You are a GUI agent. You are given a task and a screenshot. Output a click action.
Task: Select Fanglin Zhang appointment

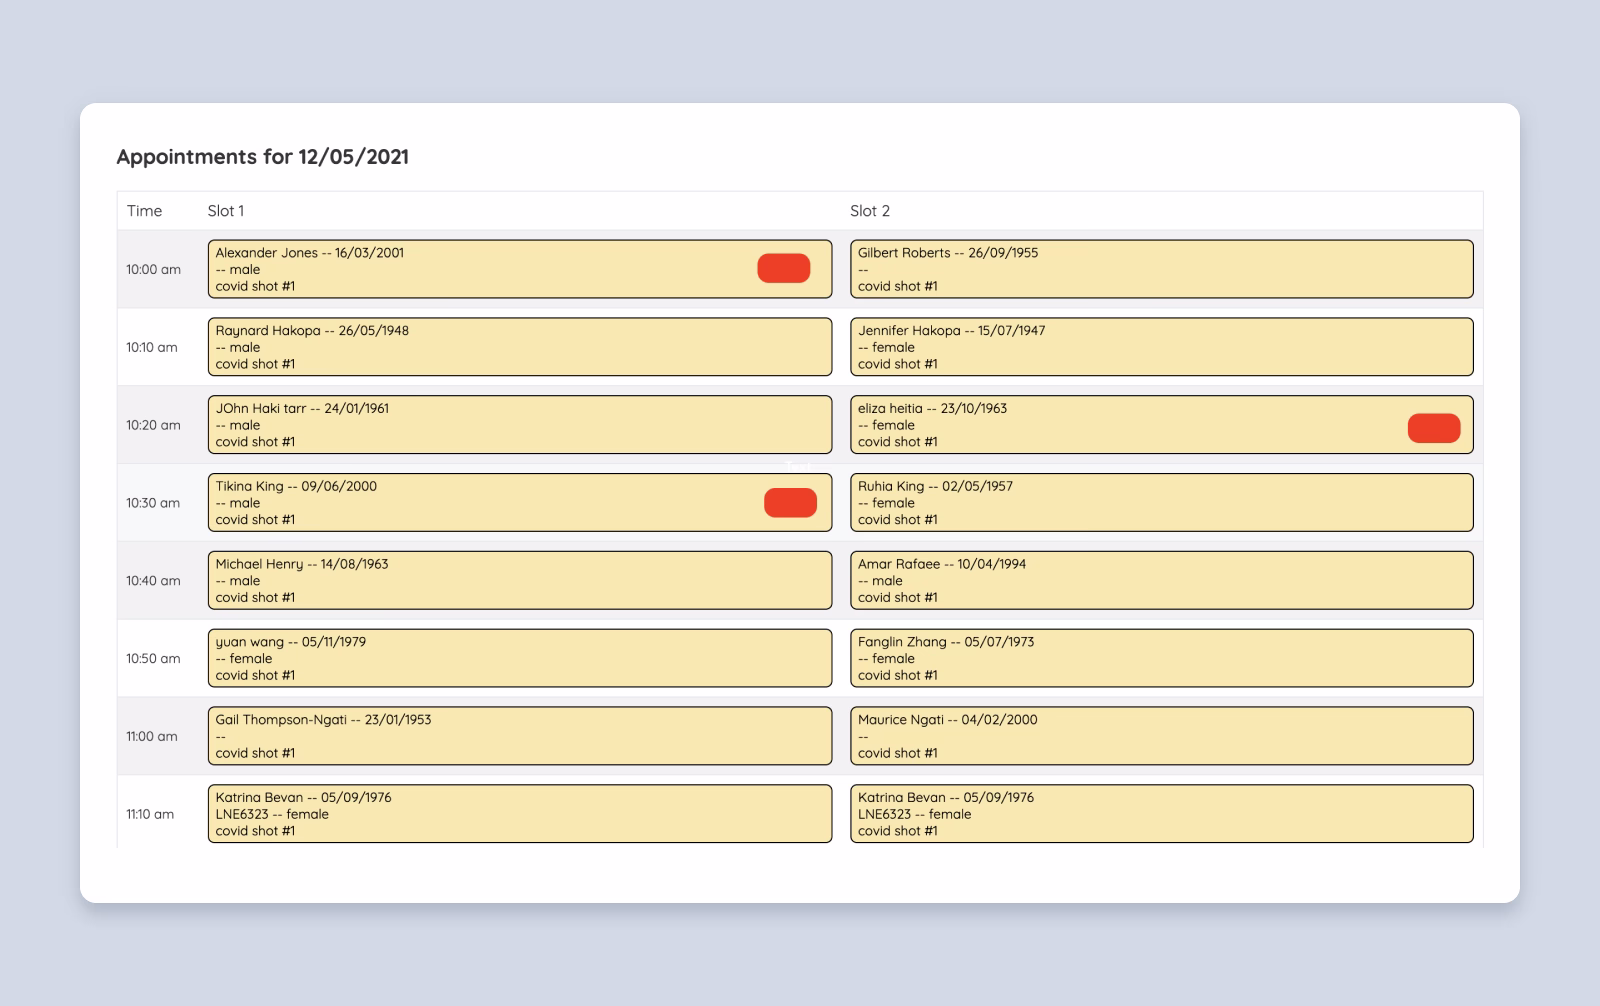1162,658
